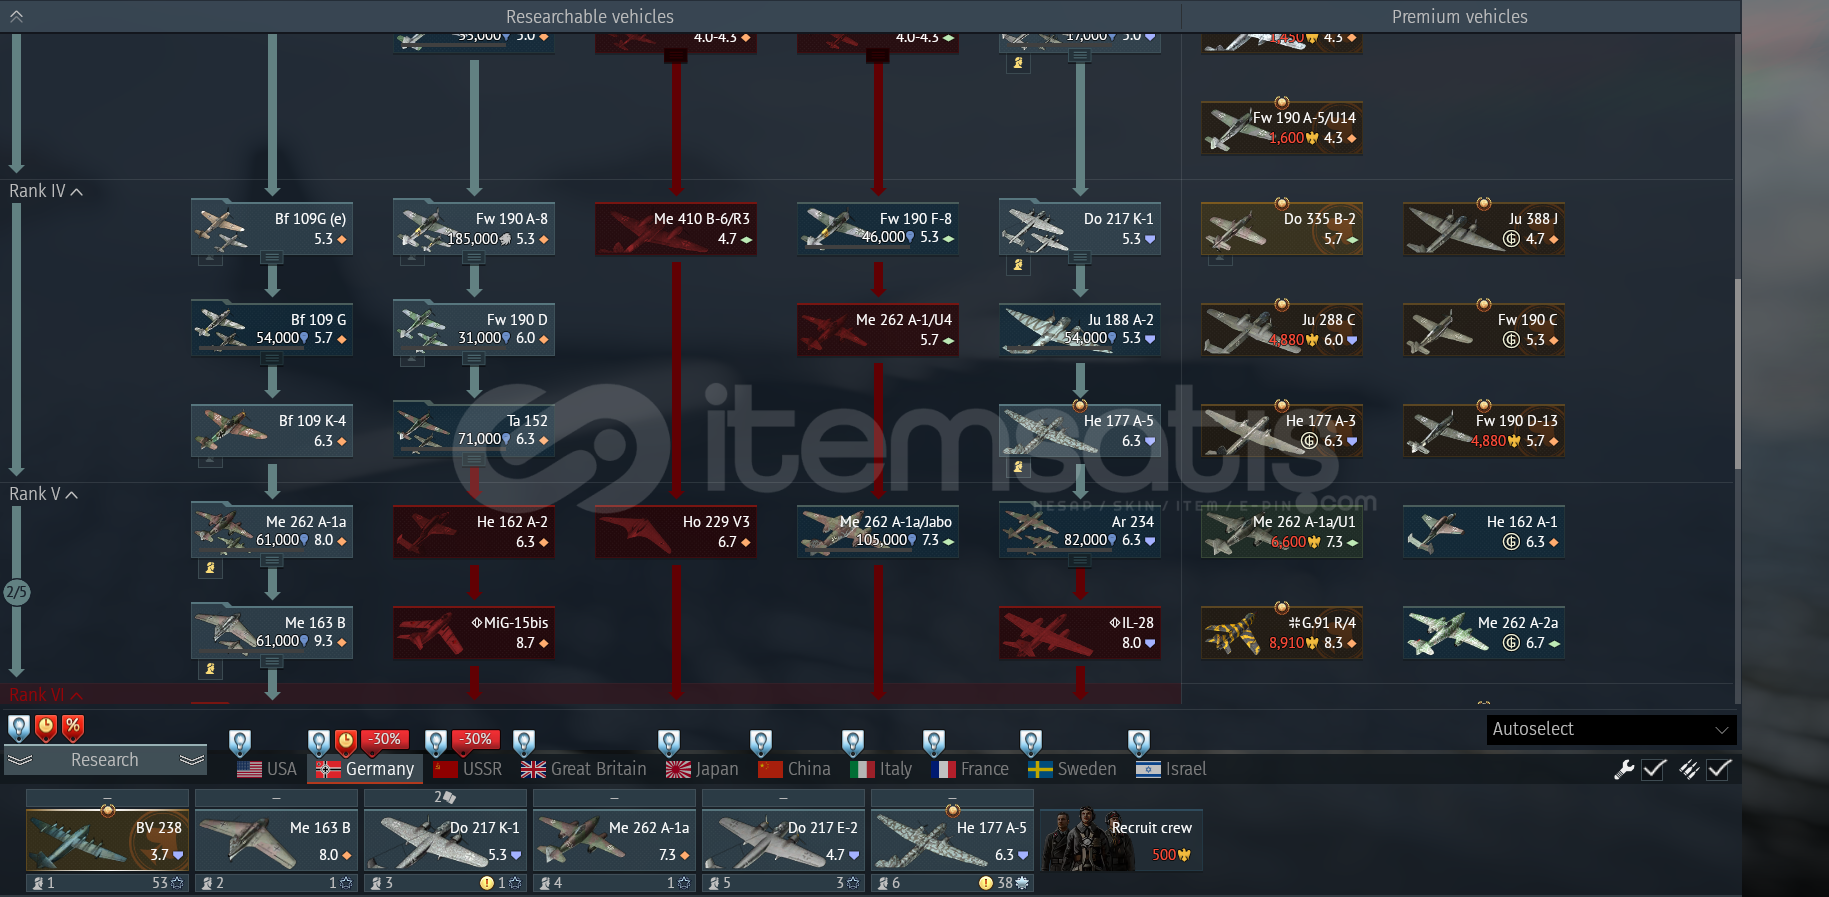Switch to the USSR nation tab
1829x897 pixels.
coord(468,769)
